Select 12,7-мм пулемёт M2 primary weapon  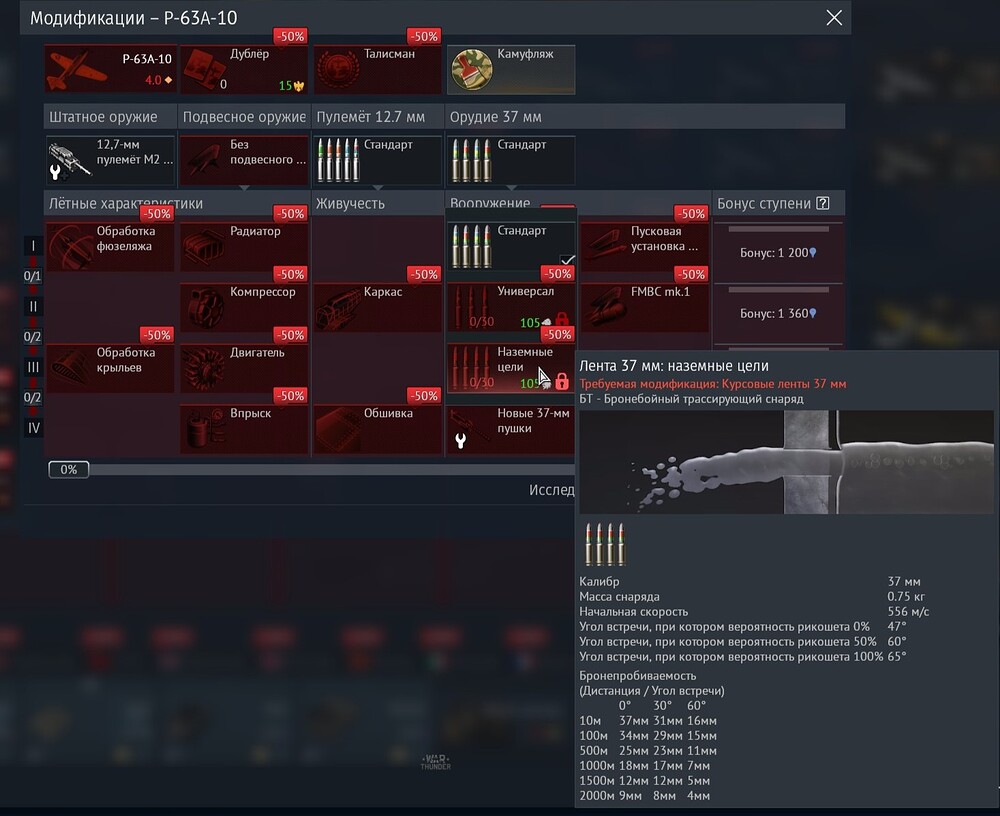coord(110,159)
